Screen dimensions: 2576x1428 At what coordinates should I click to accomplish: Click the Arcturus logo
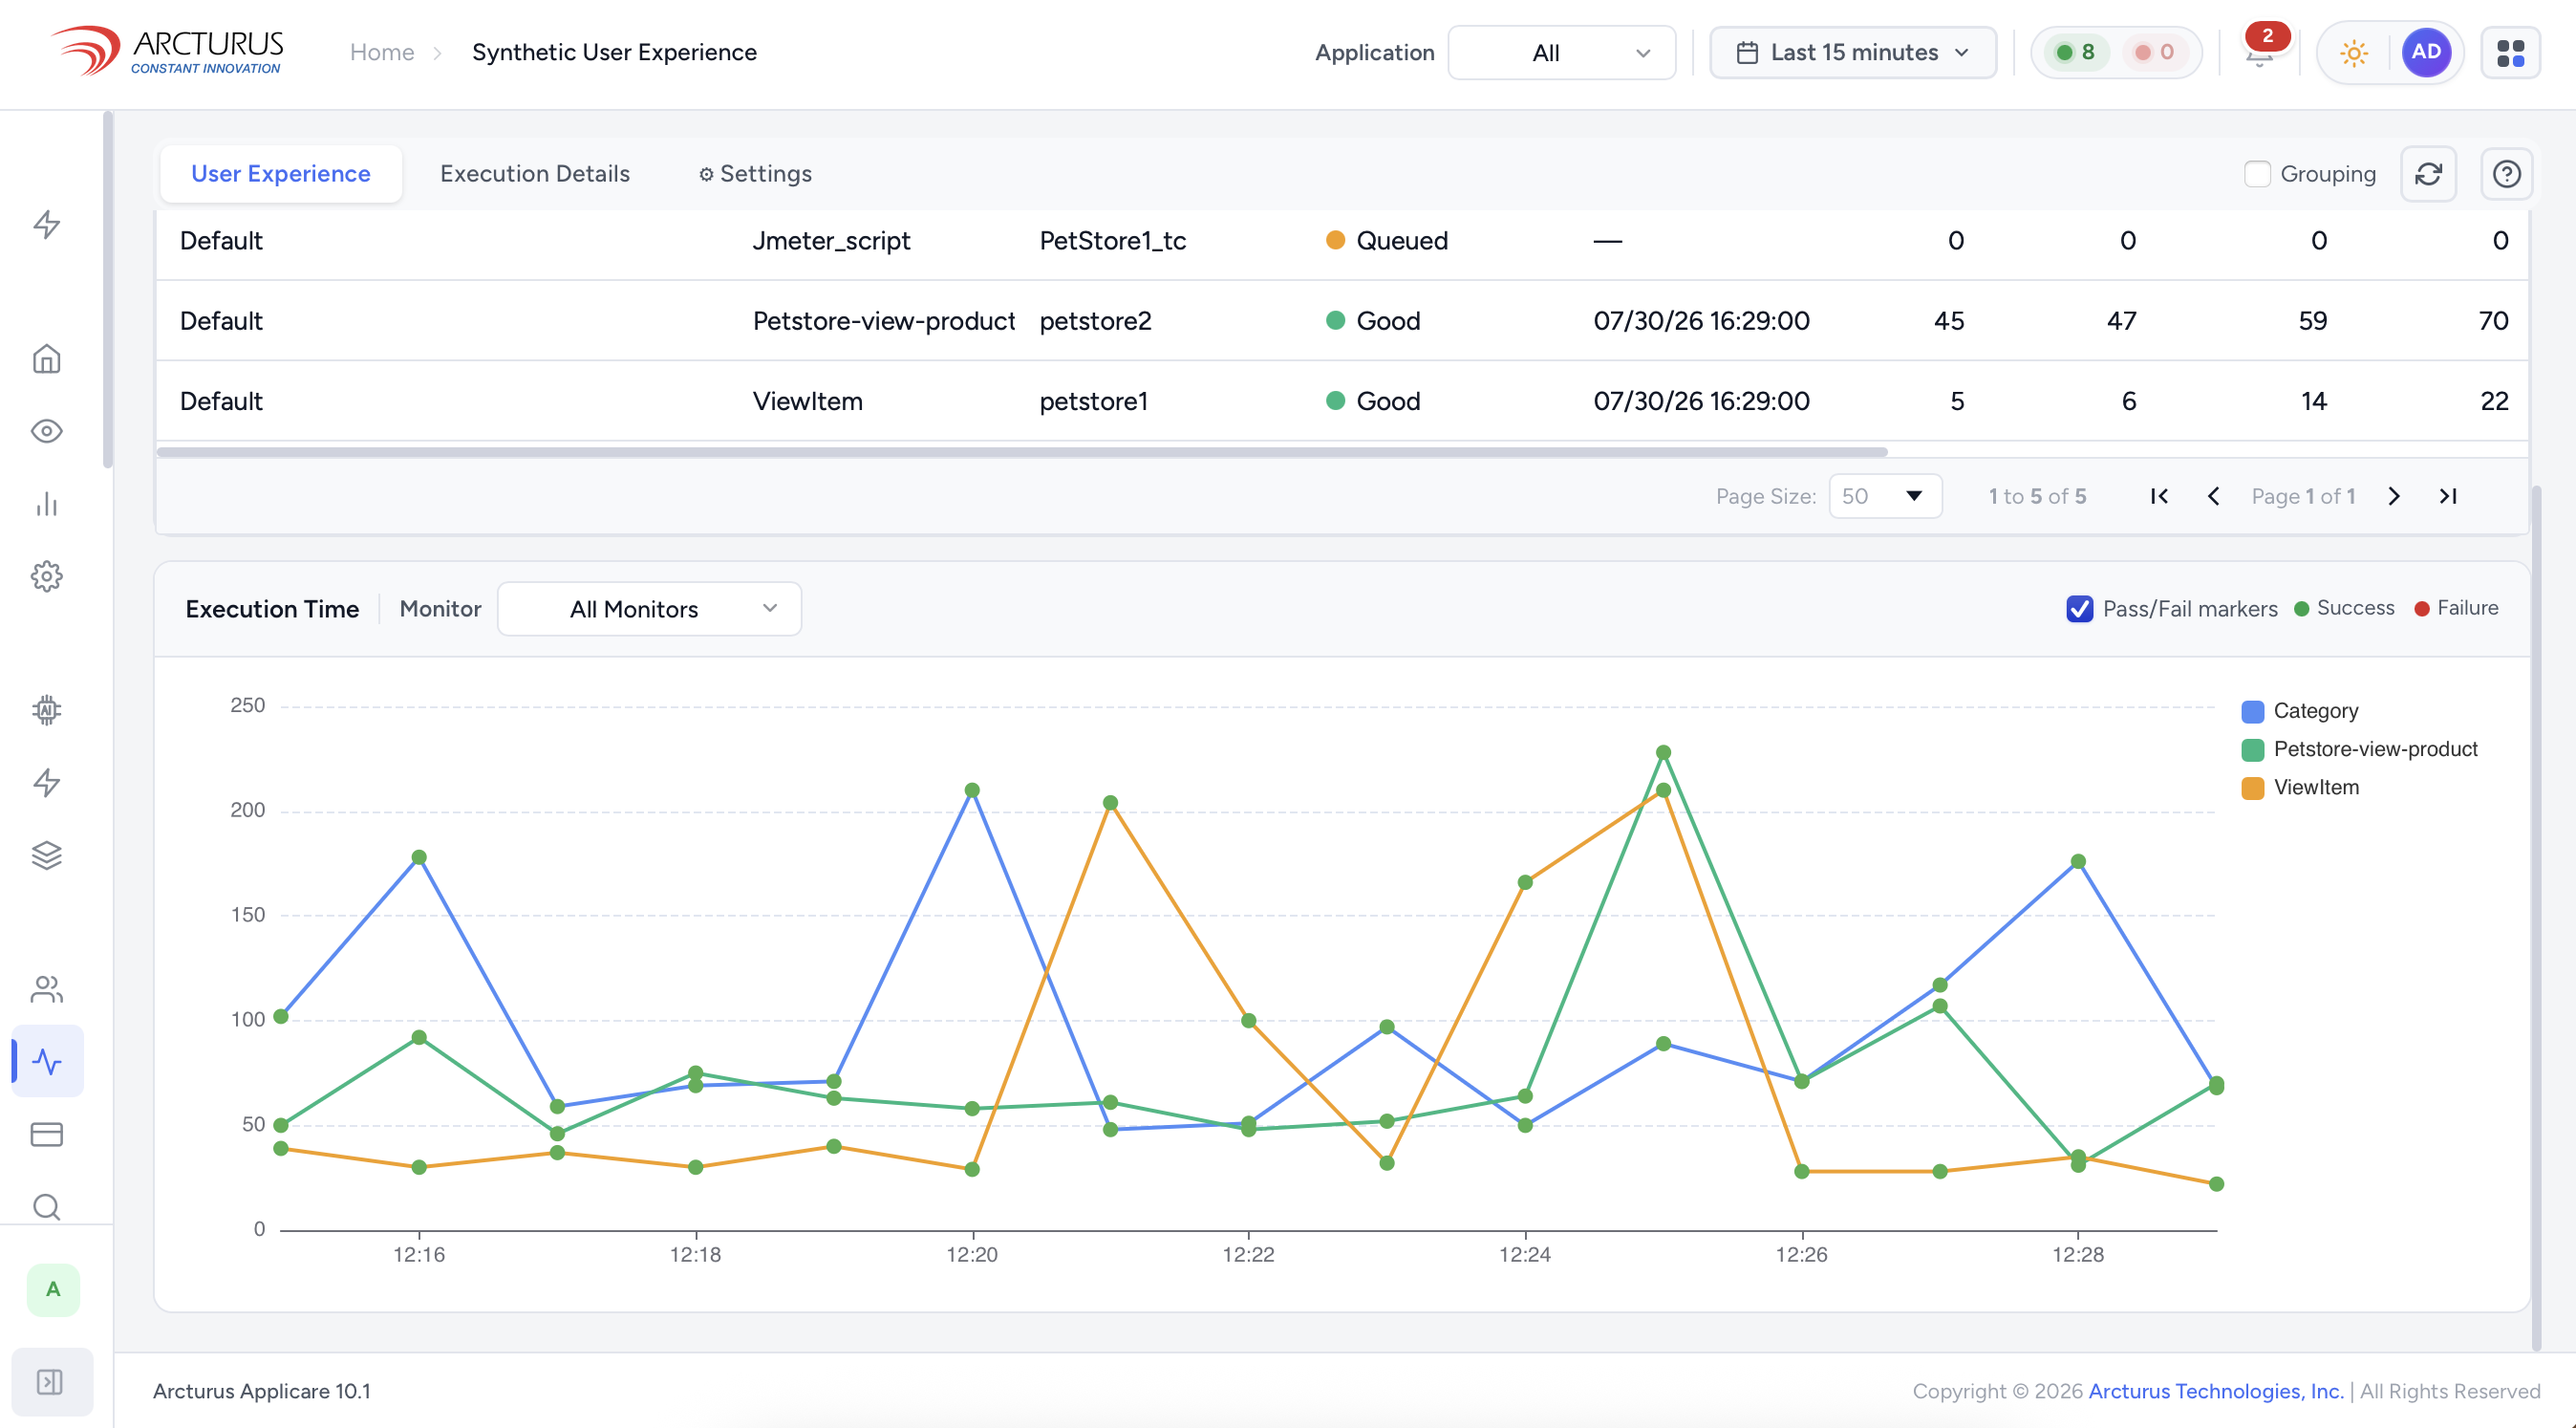pyautogui.click(x=168, y=51)
